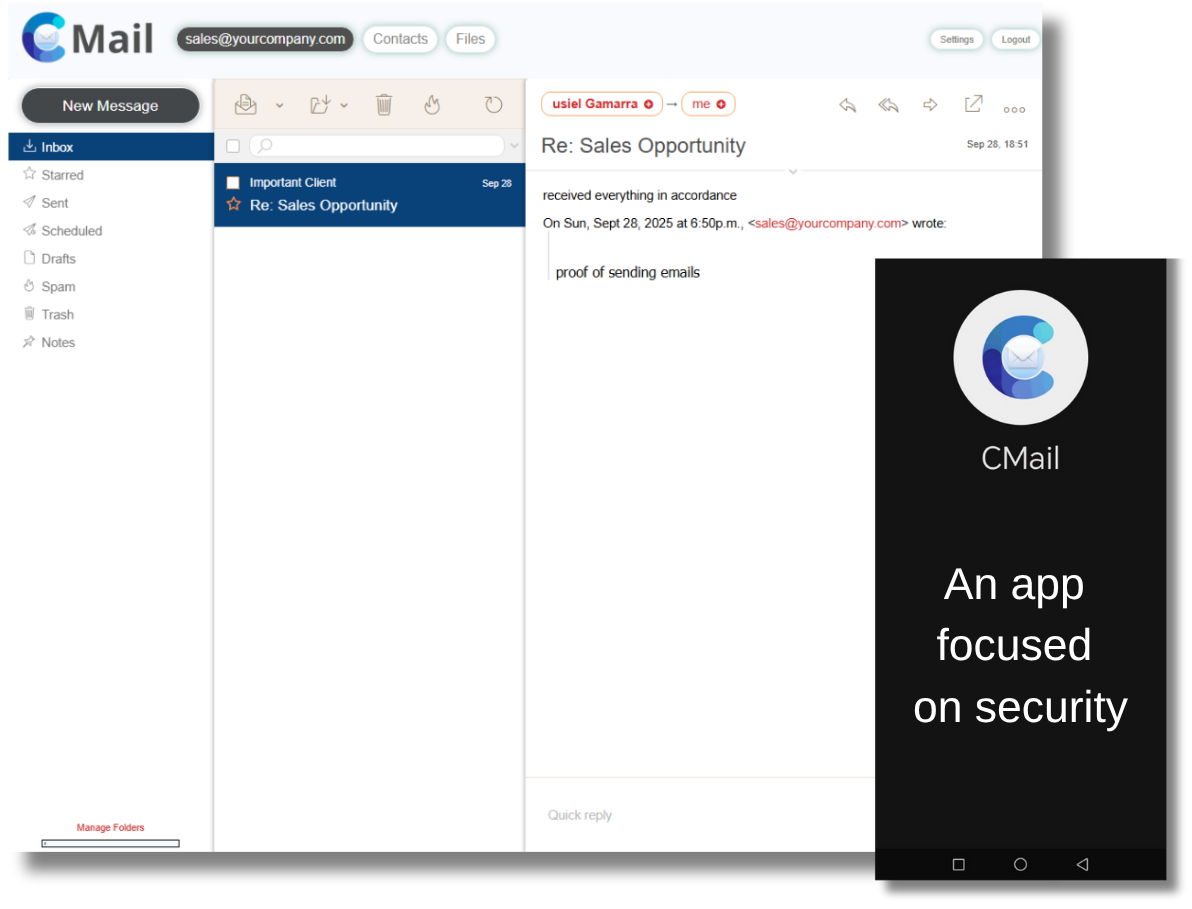Move the selected email to a folder
Screen dimensions: 1192x909
coord(320,104)
